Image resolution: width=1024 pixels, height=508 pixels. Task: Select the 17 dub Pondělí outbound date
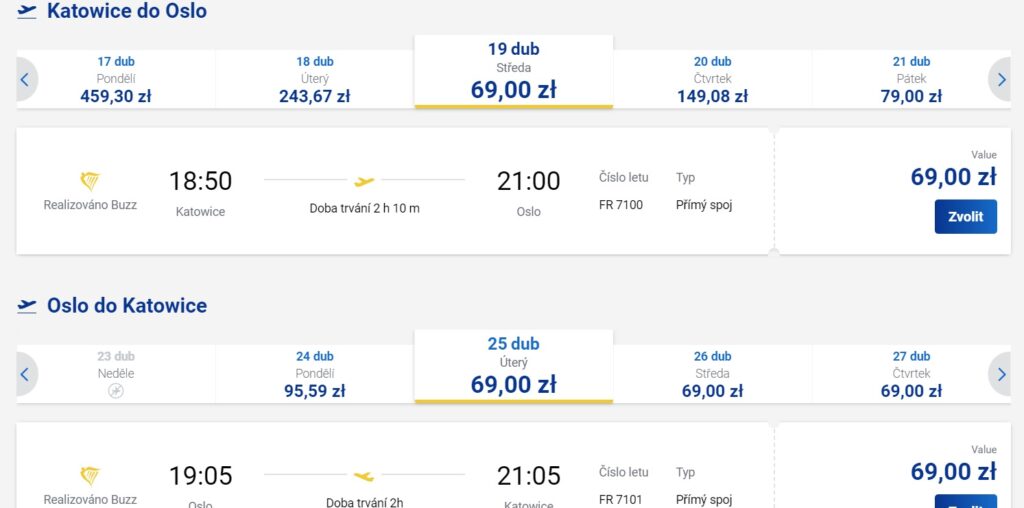coord(116,80)
